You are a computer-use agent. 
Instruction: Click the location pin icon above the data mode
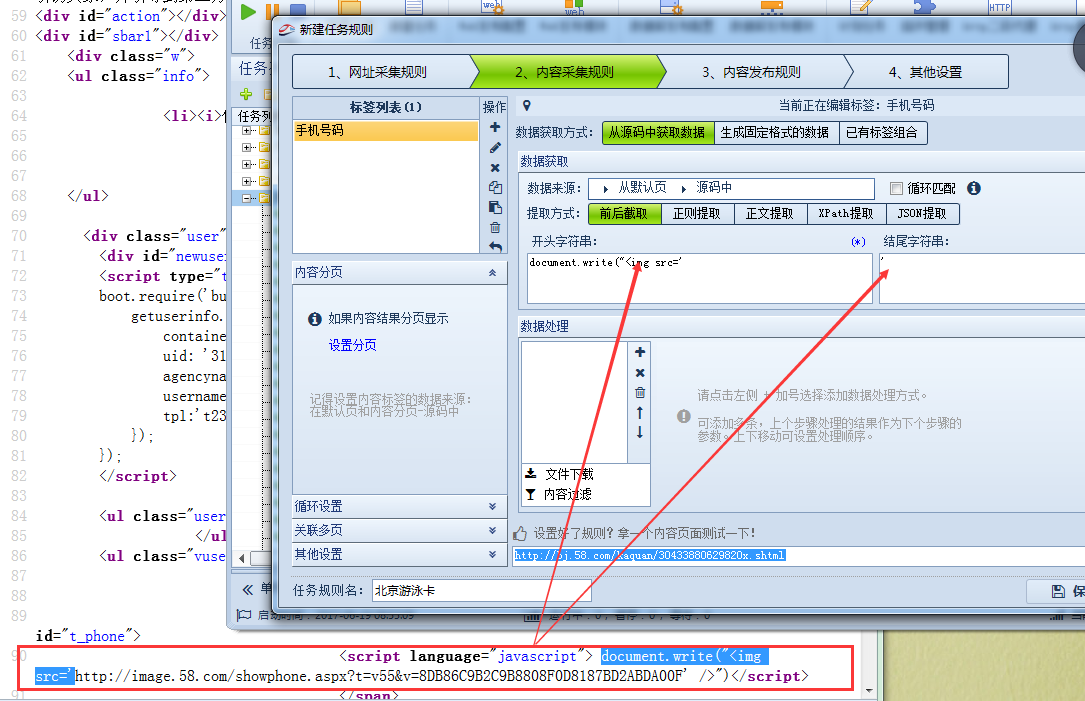click(527, 105)
